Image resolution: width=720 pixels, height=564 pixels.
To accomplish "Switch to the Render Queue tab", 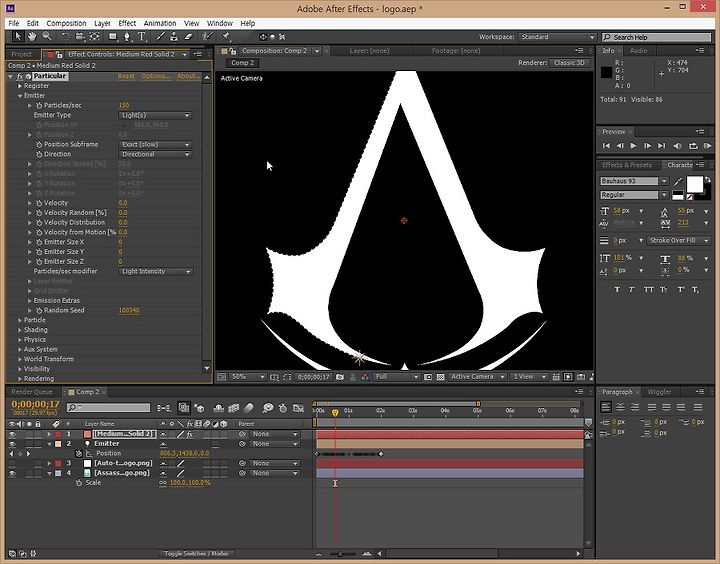I will [32, 392].
